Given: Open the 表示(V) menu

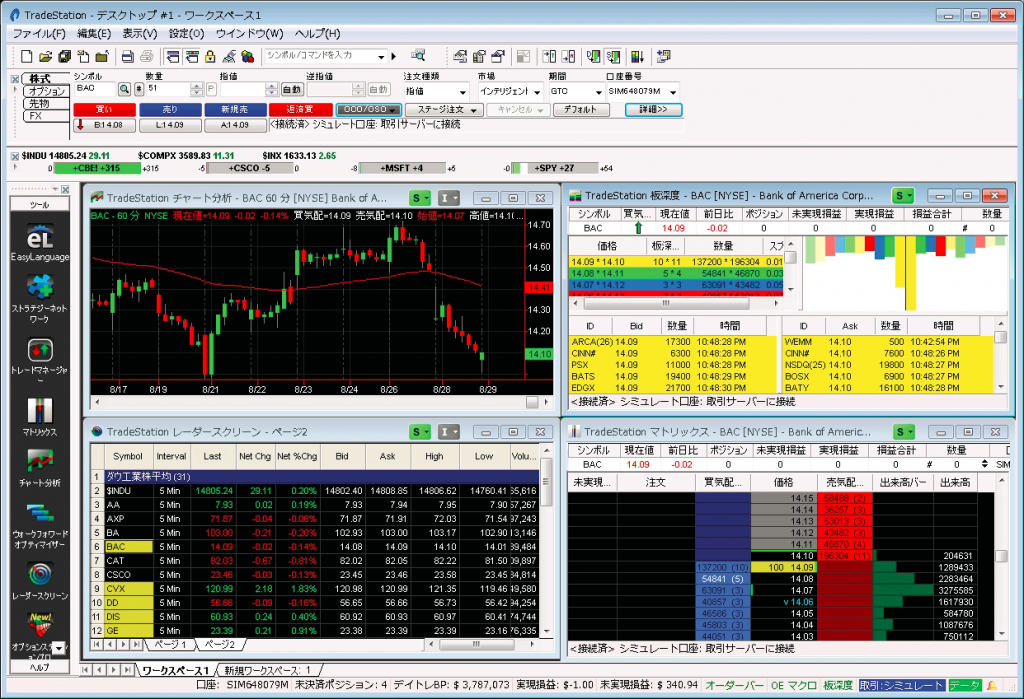Looking at the screenshot, I should 140,33.
